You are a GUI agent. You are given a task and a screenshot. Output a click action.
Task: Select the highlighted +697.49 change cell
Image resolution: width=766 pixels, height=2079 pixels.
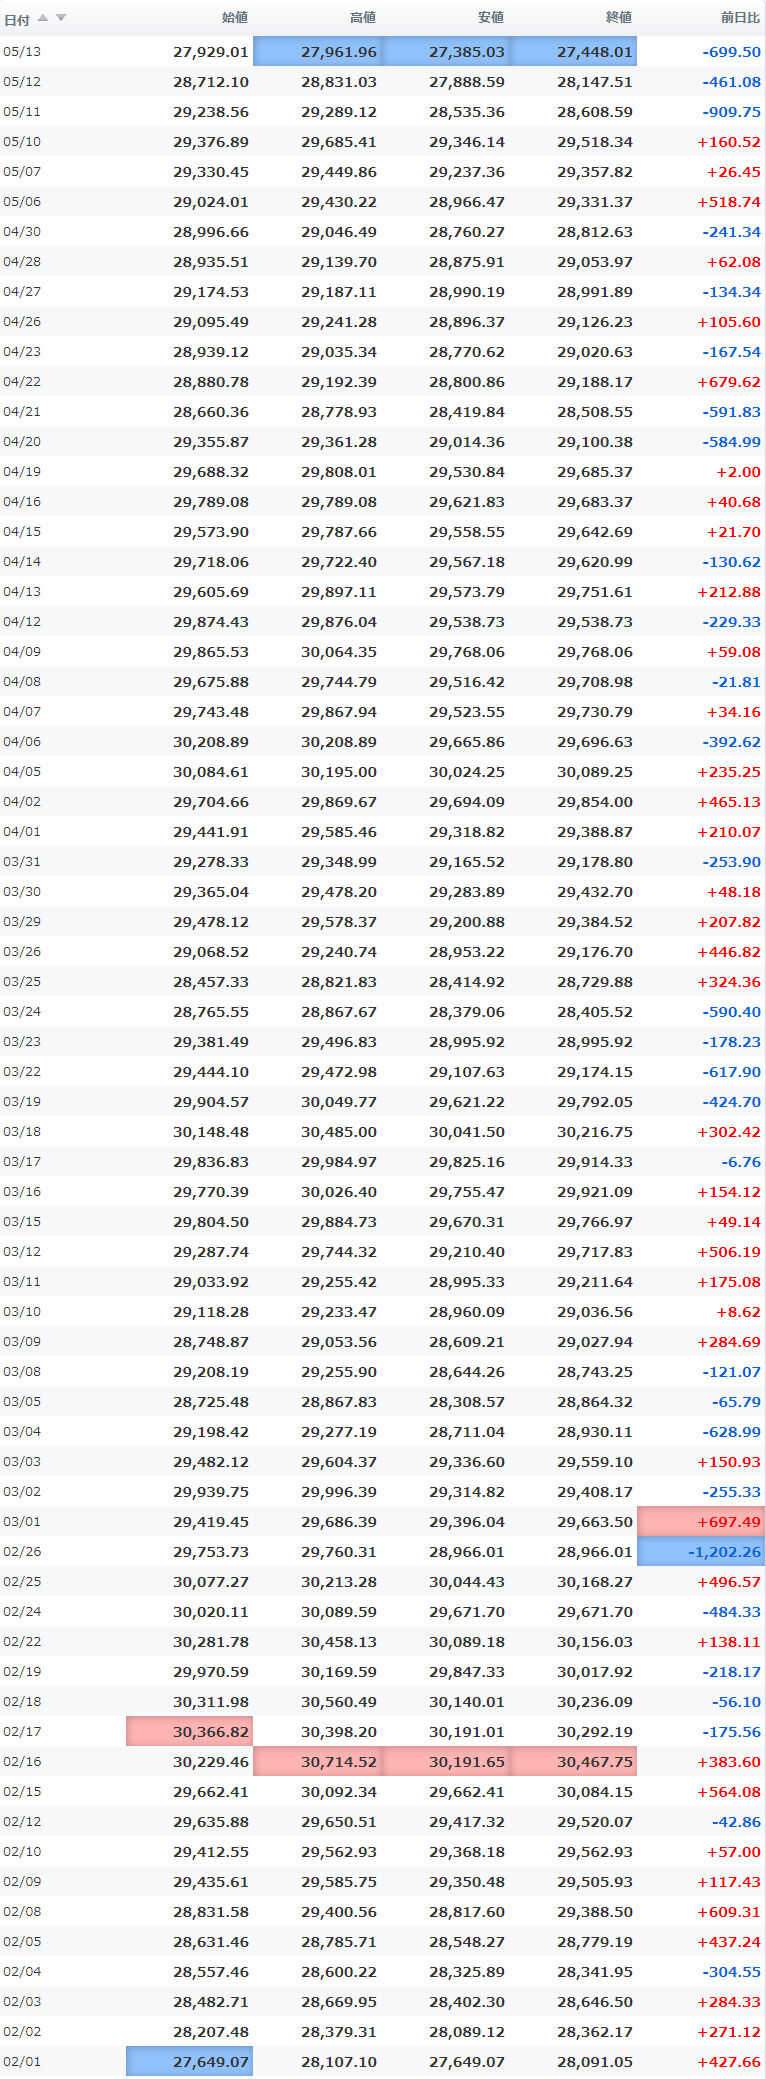pos(701,1522)
